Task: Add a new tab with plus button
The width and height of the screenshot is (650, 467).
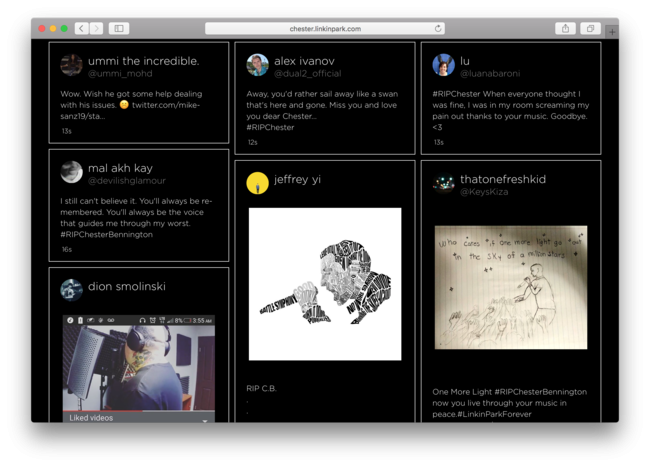Action: pos(612,32)
